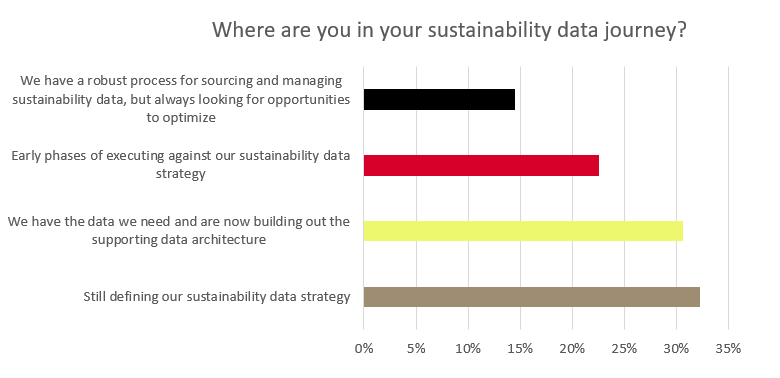The image size is (780, 378).
Task: Click the 35% axis label
Action: pyautogui.click(x=728, y=349)
